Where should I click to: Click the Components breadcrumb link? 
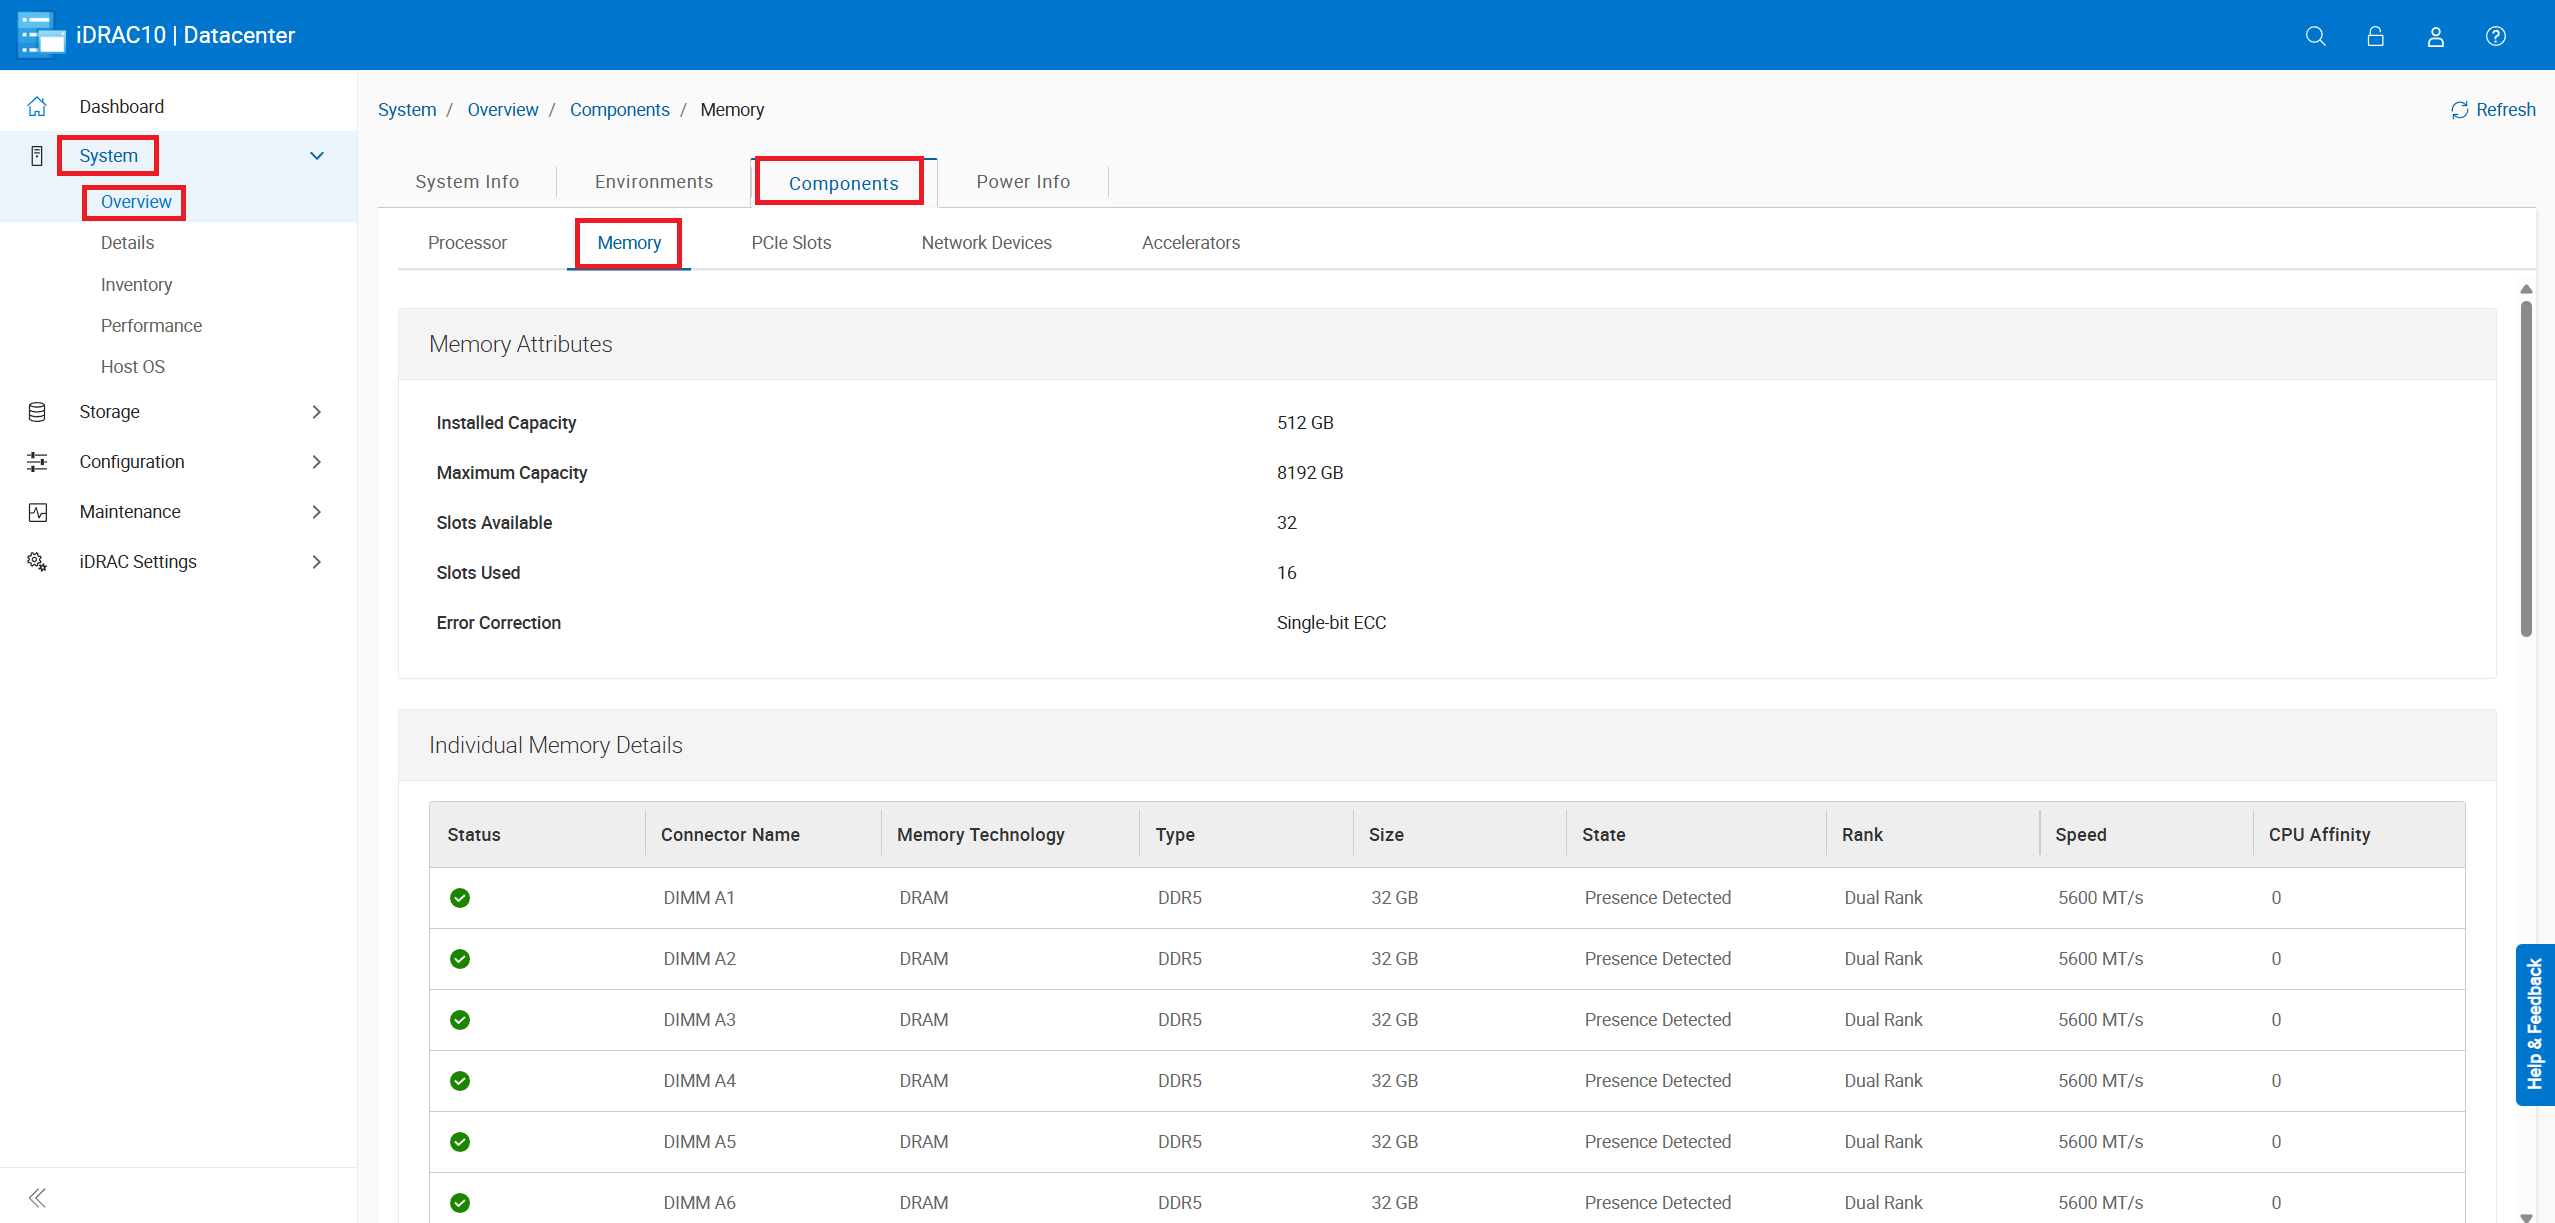(619, 110)
